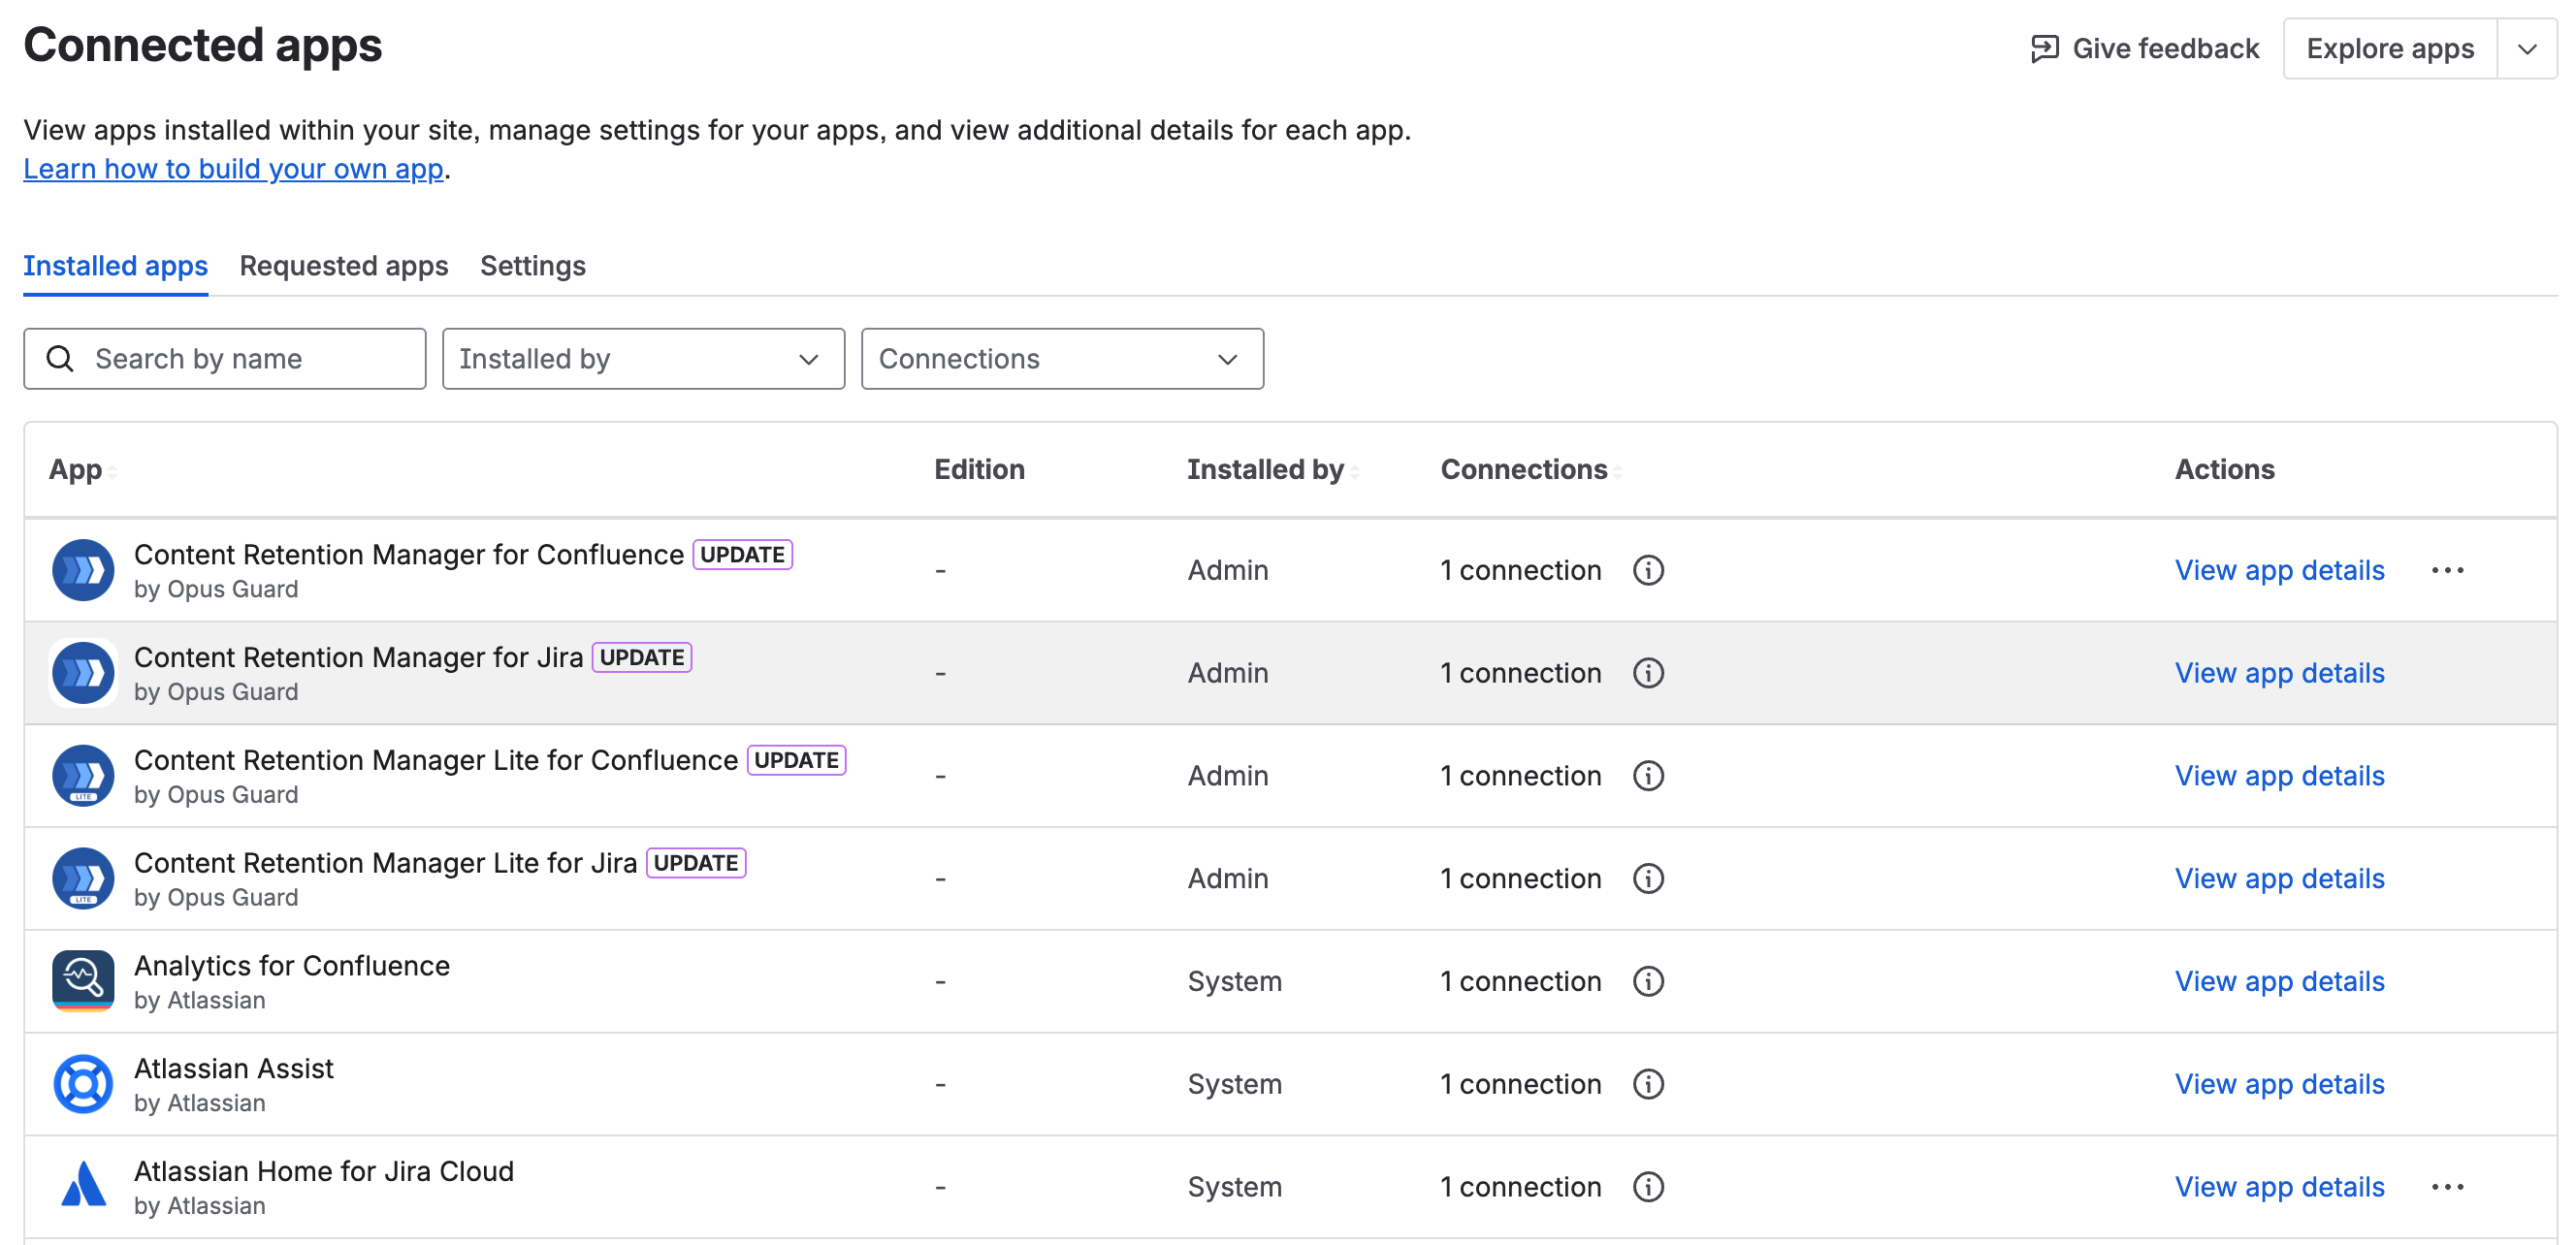Show connection info for Content Retention Manager for Confluence
This screenshot has width=2576, height=1245.
point(1648,570)
